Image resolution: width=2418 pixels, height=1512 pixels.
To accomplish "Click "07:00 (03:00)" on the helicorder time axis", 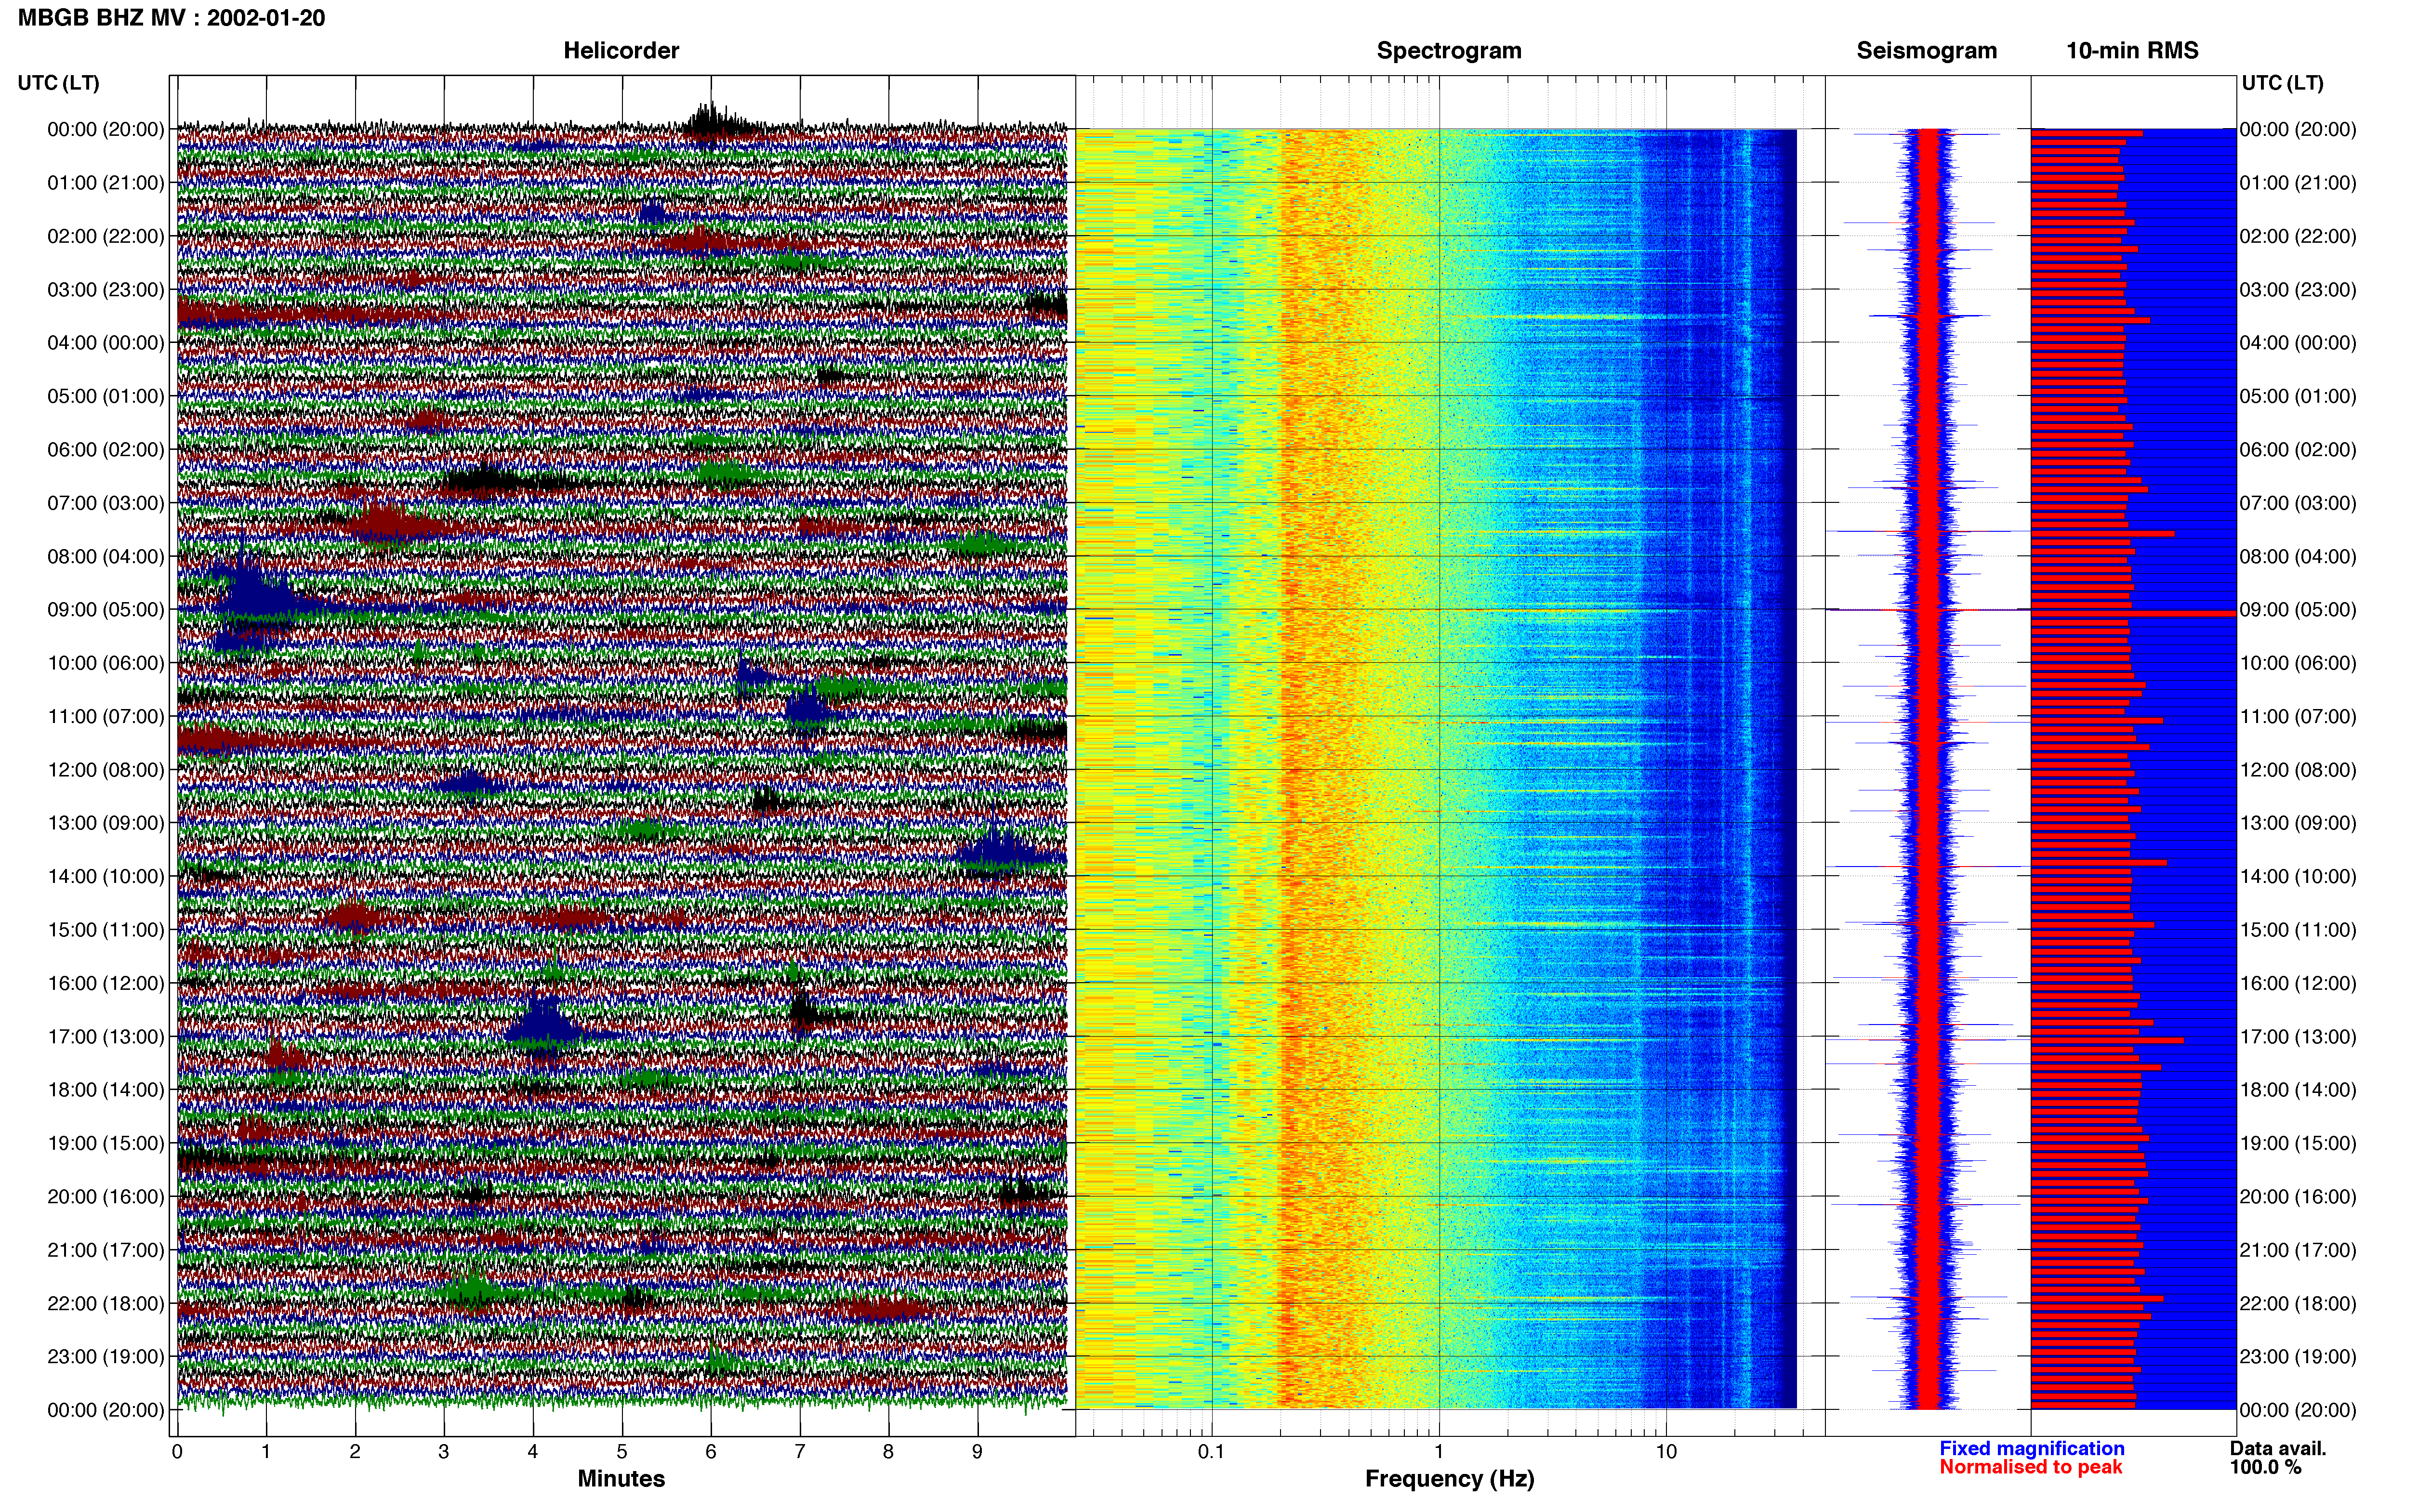I will [x=106, y=503].
